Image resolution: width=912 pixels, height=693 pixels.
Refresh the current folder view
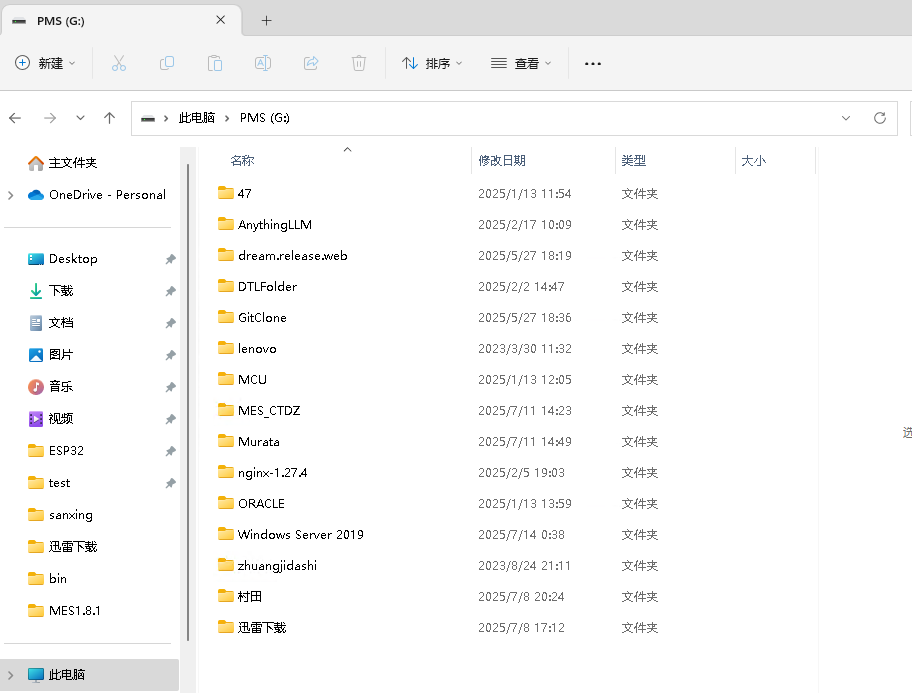click(x=880, y=118)
